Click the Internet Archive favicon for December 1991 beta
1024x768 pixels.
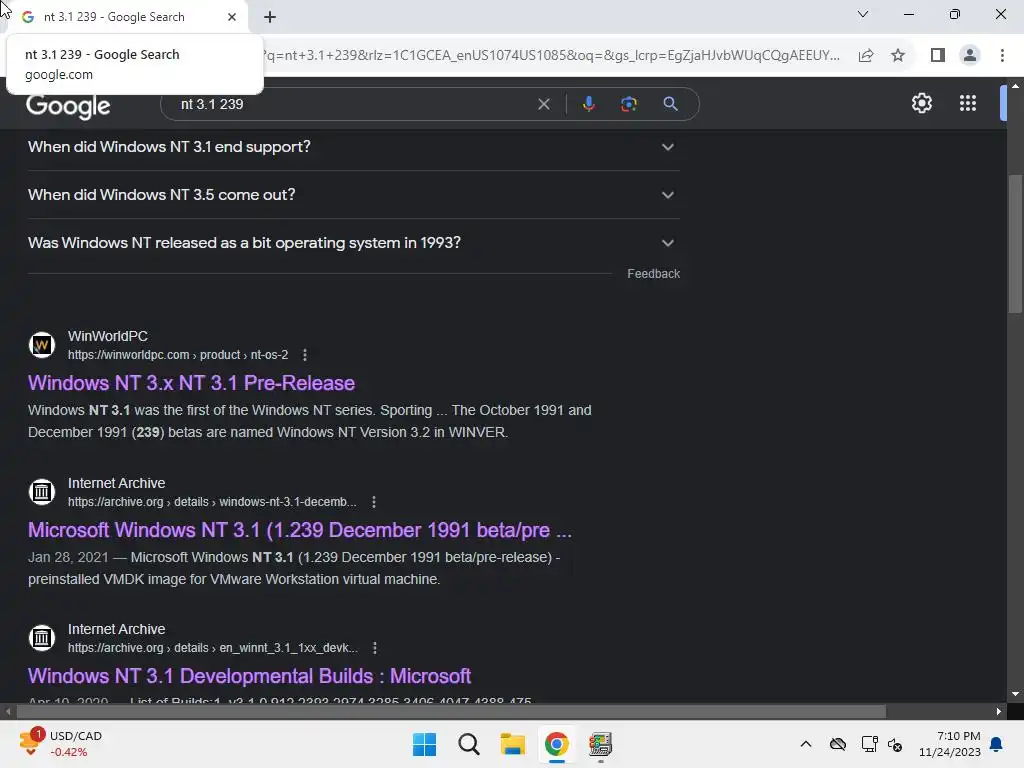[x=42, y=492]
